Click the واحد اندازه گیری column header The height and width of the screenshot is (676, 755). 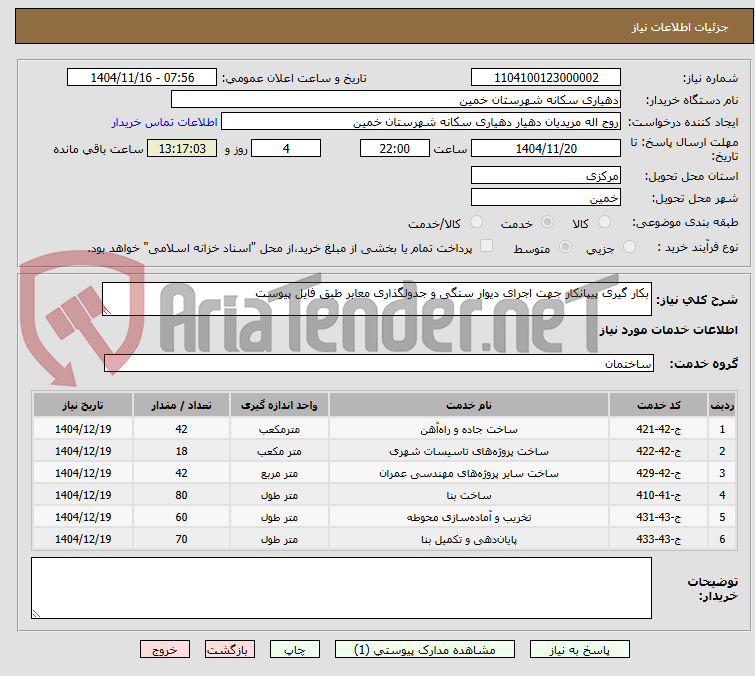pos(279,405)
